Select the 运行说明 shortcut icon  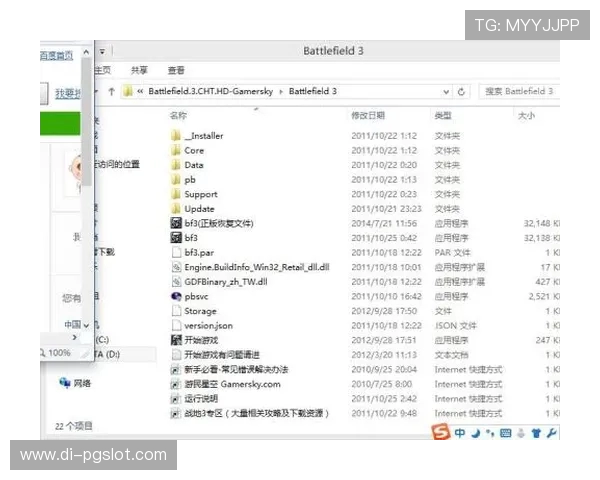tap(175, 399)
